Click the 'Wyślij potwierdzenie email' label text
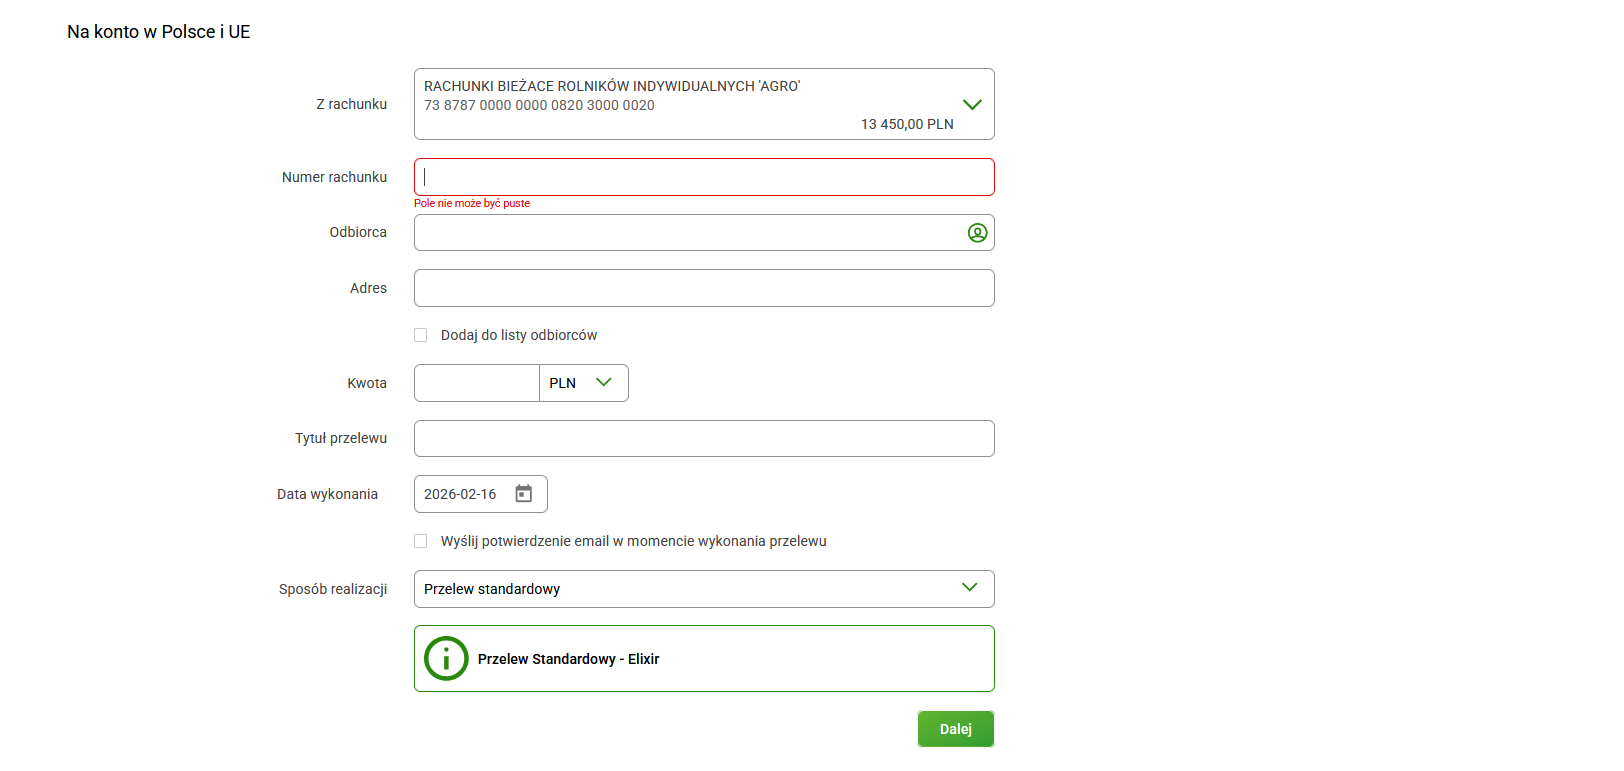This screenshot has height=771, width=1624. pos(633,541)
